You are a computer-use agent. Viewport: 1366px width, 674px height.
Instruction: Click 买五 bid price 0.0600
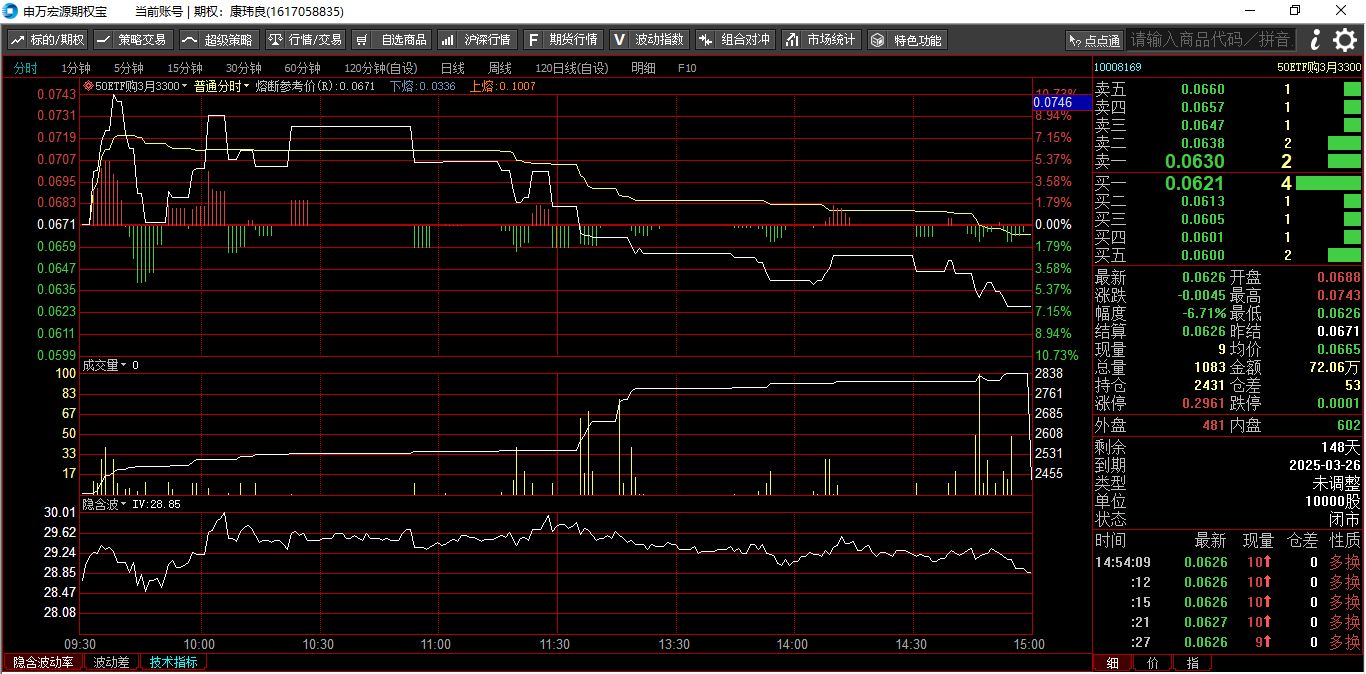pos(1202,255)
